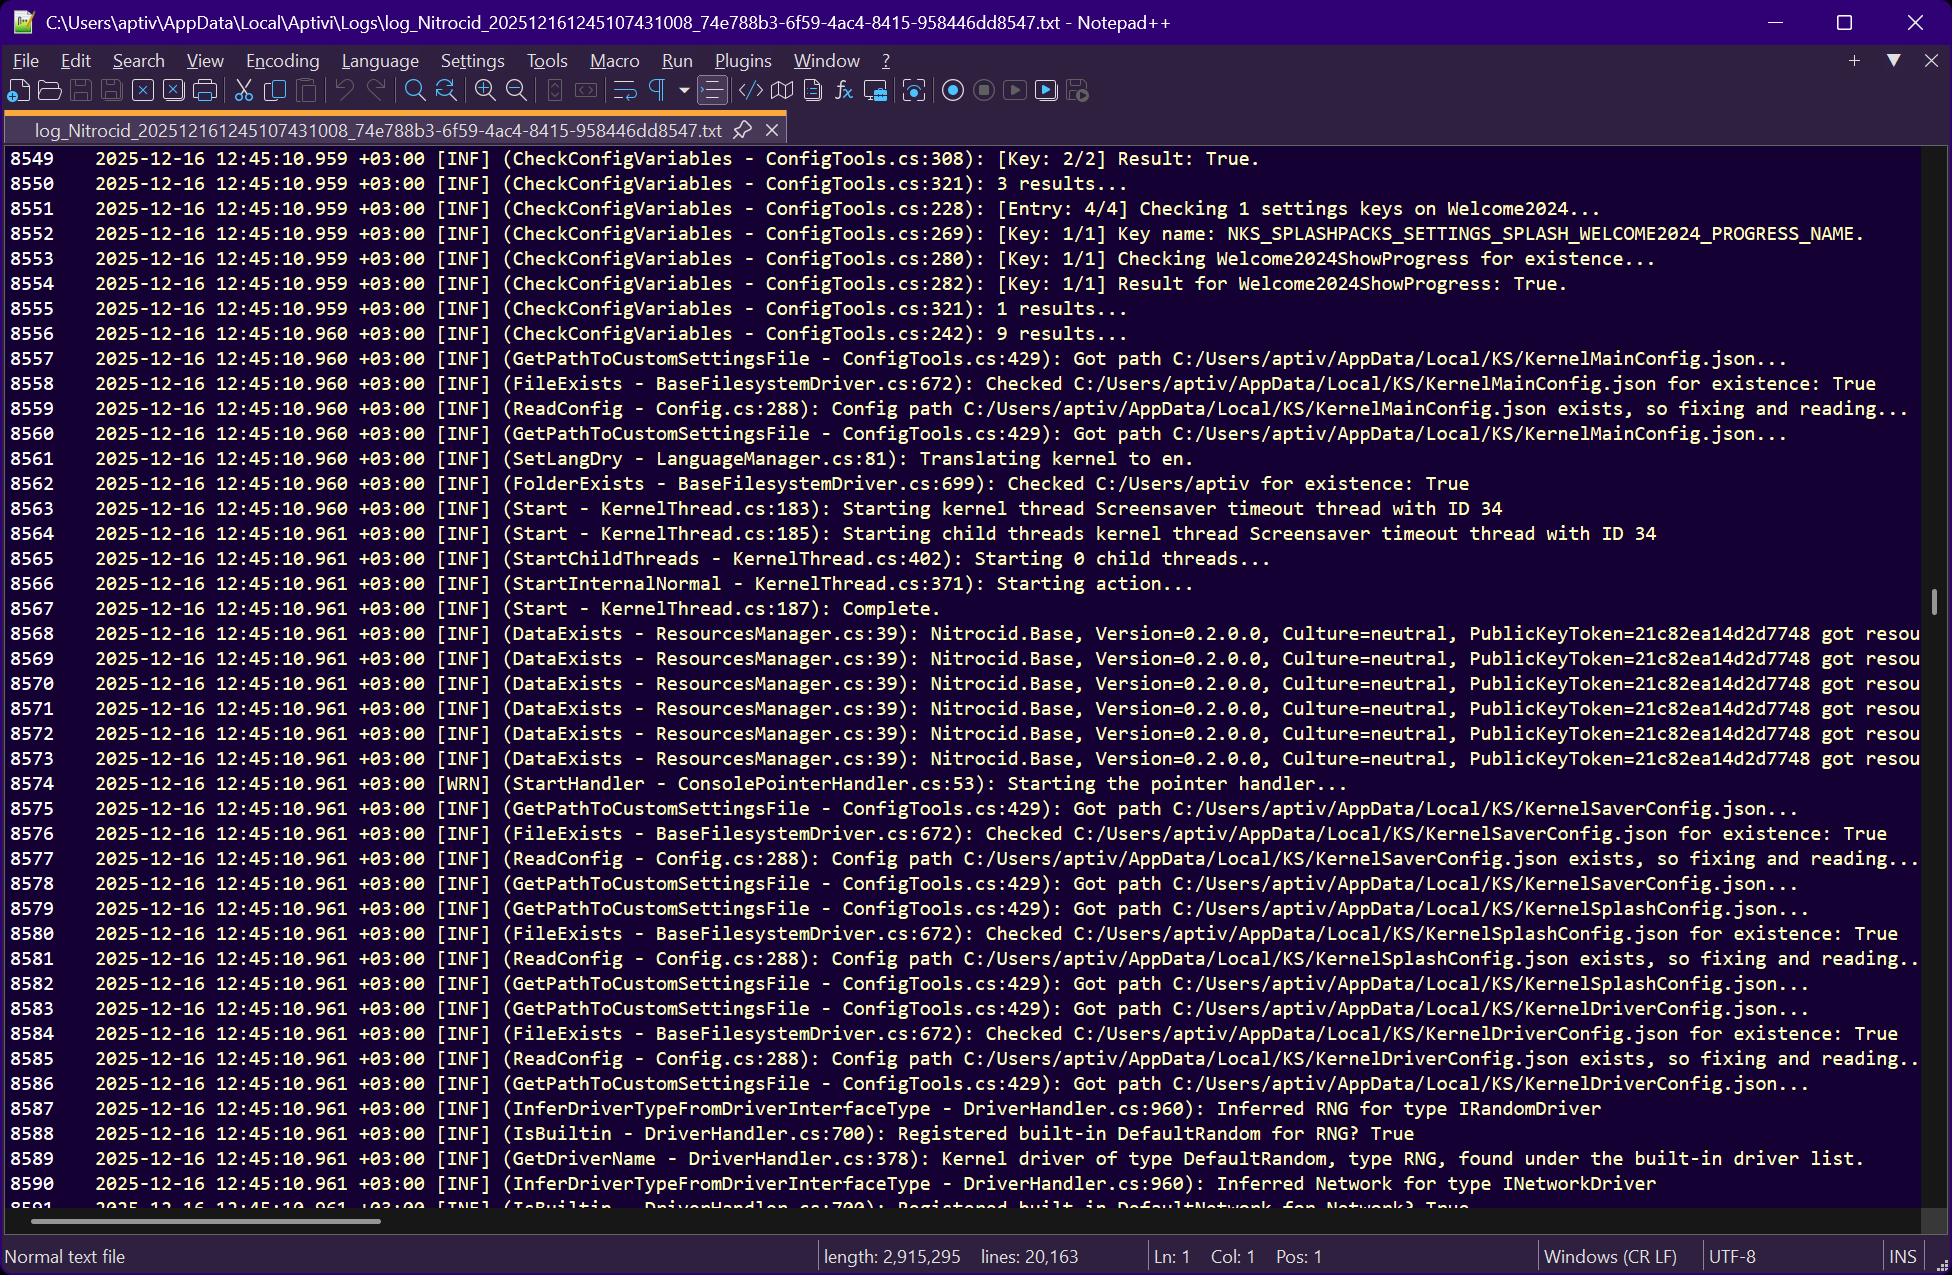Close the log_Nitrocid document tab

point(772,130)
